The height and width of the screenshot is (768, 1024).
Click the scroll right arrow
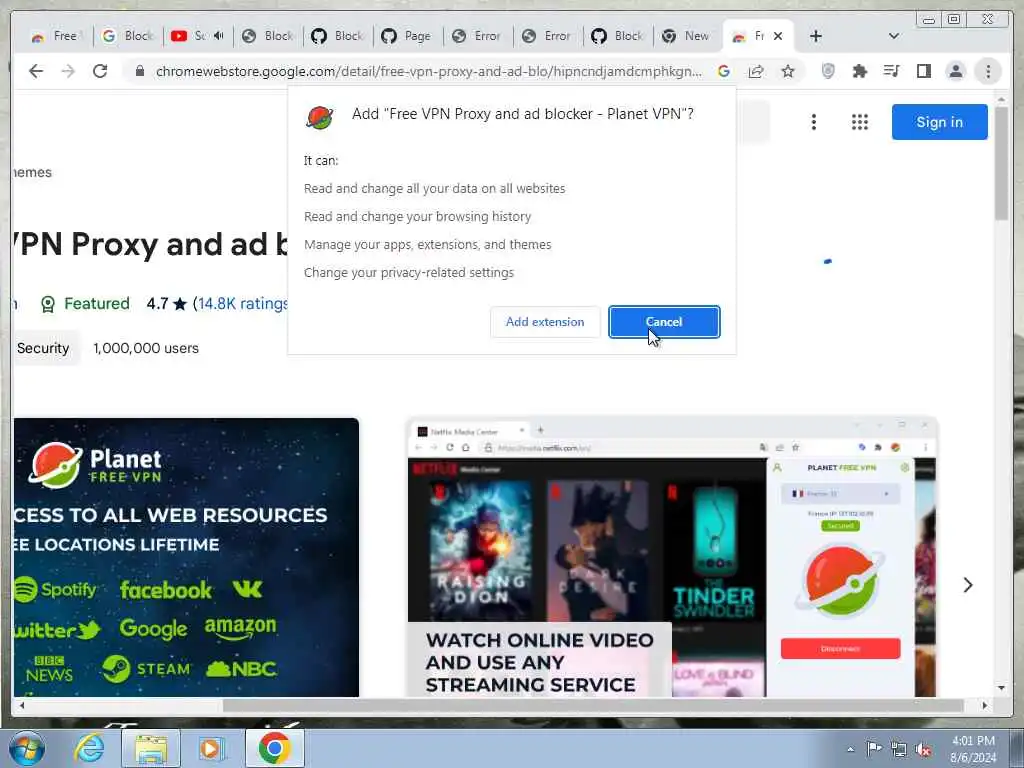pyautogui.click(x=985, y=705)
